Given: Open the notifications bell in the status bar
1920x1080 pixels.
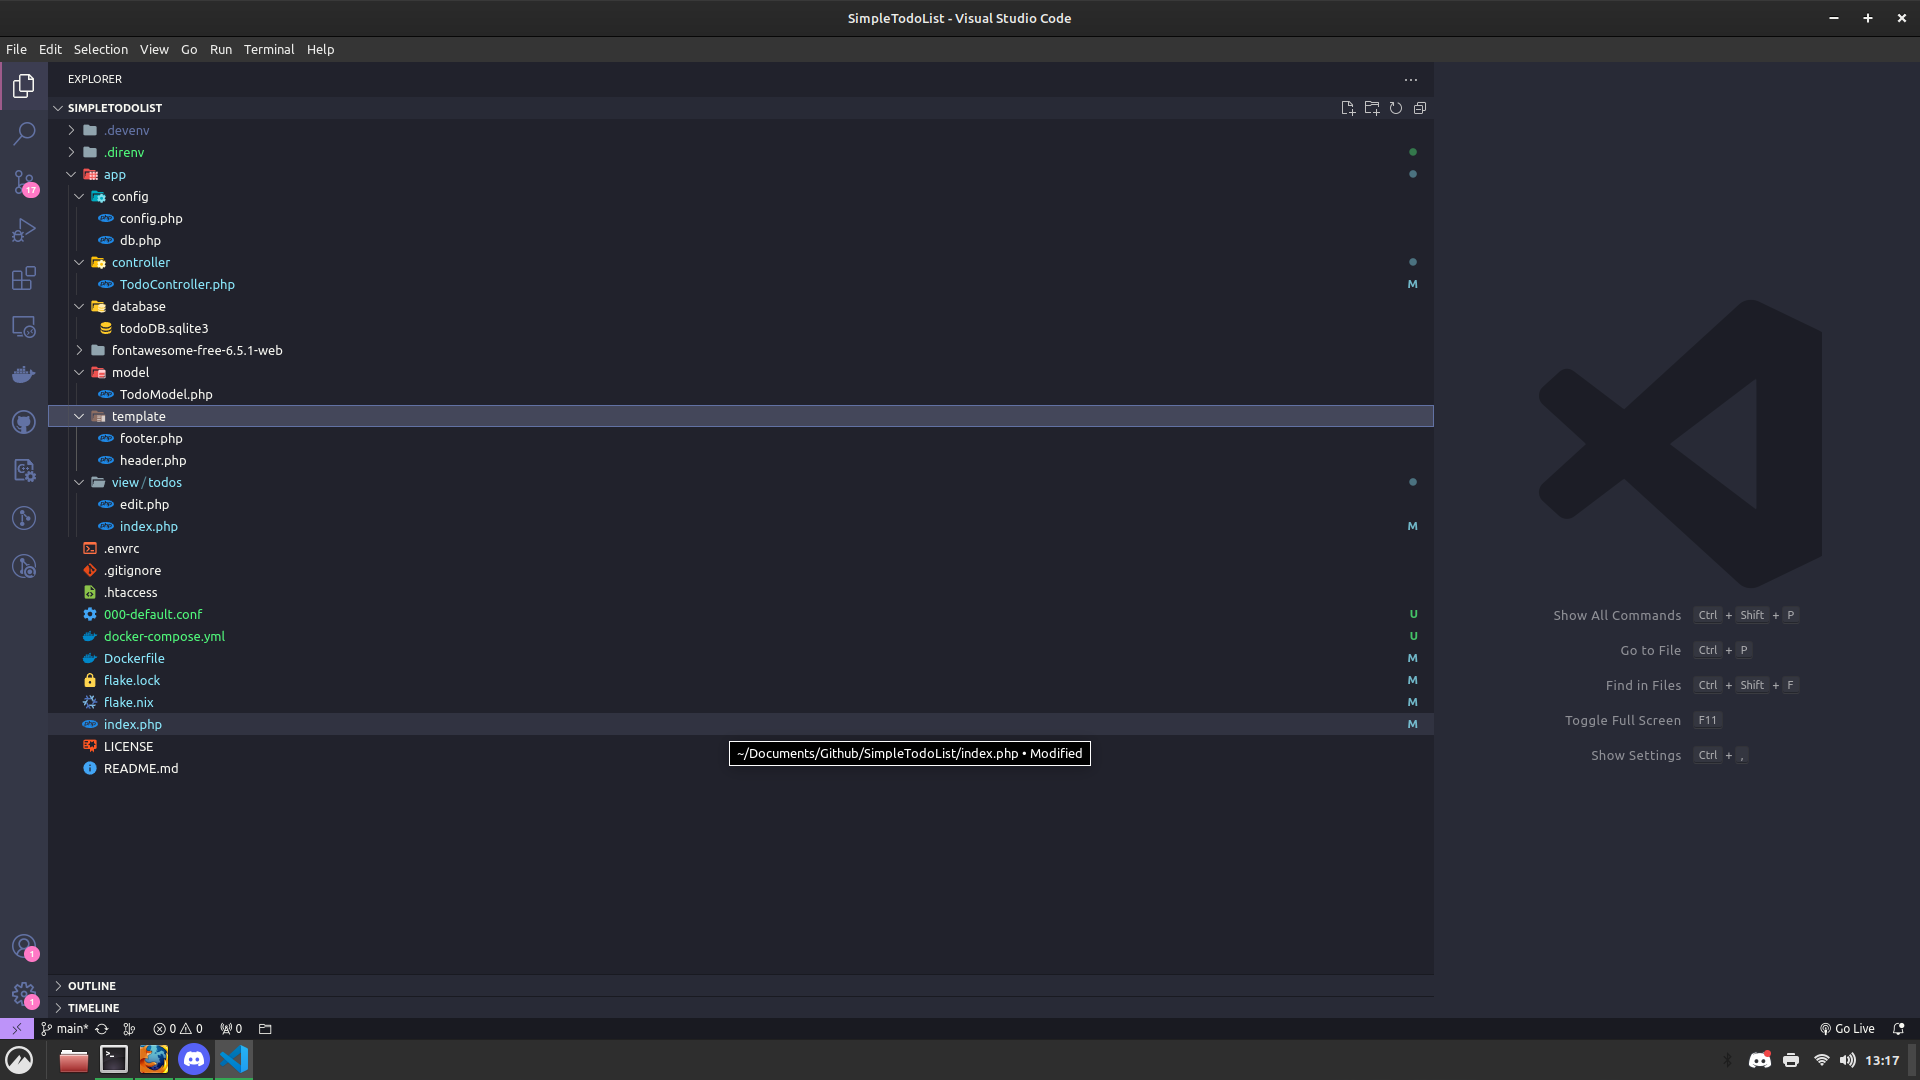Looking at the screenshot, I should tap(1898, 1028).
